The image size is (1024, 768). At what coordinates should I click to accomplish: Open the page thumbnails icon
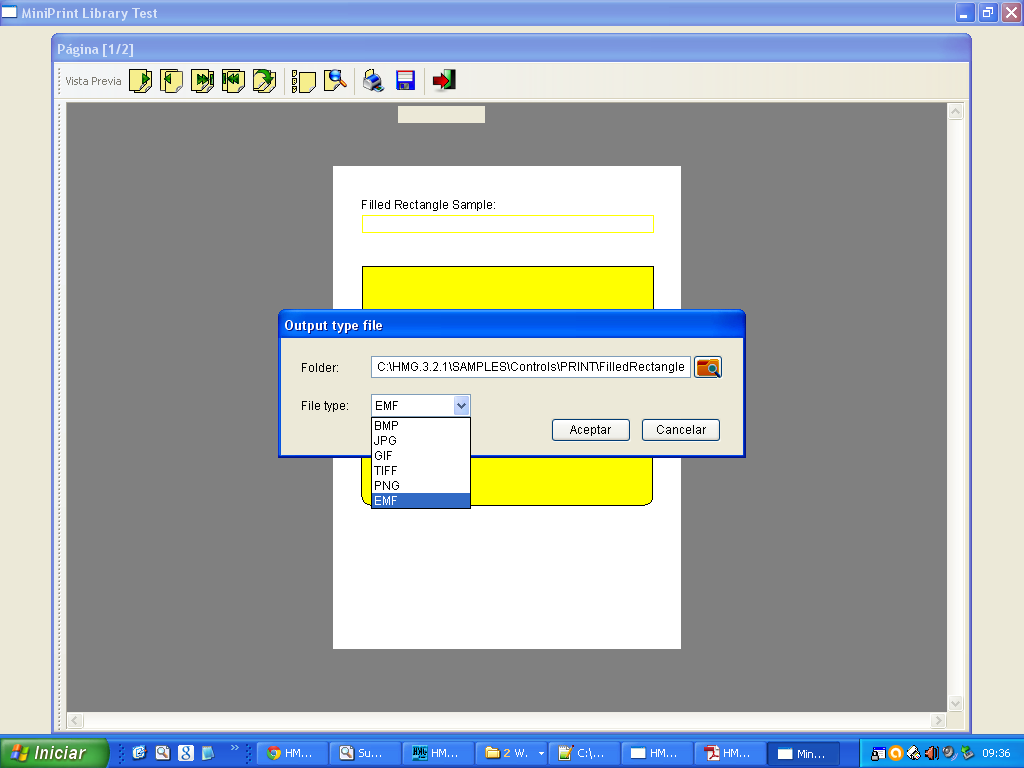point(304,81)
